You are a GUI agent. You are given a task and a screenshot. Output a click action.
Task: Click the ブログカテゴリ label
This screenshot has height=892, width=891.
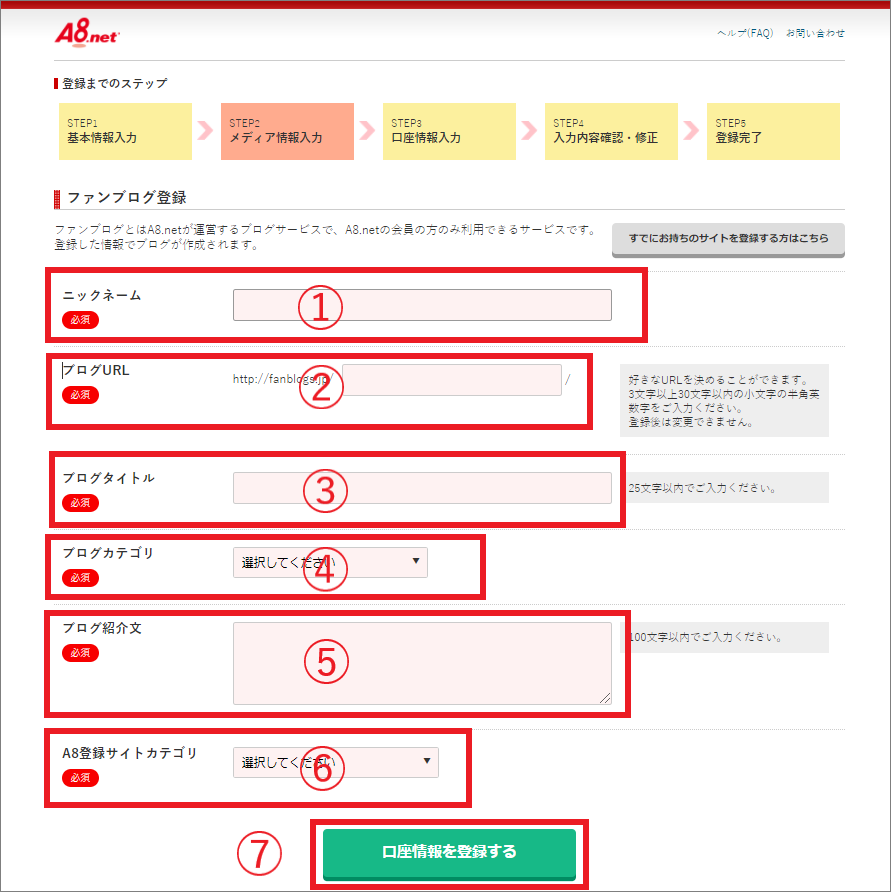(108, 553)
